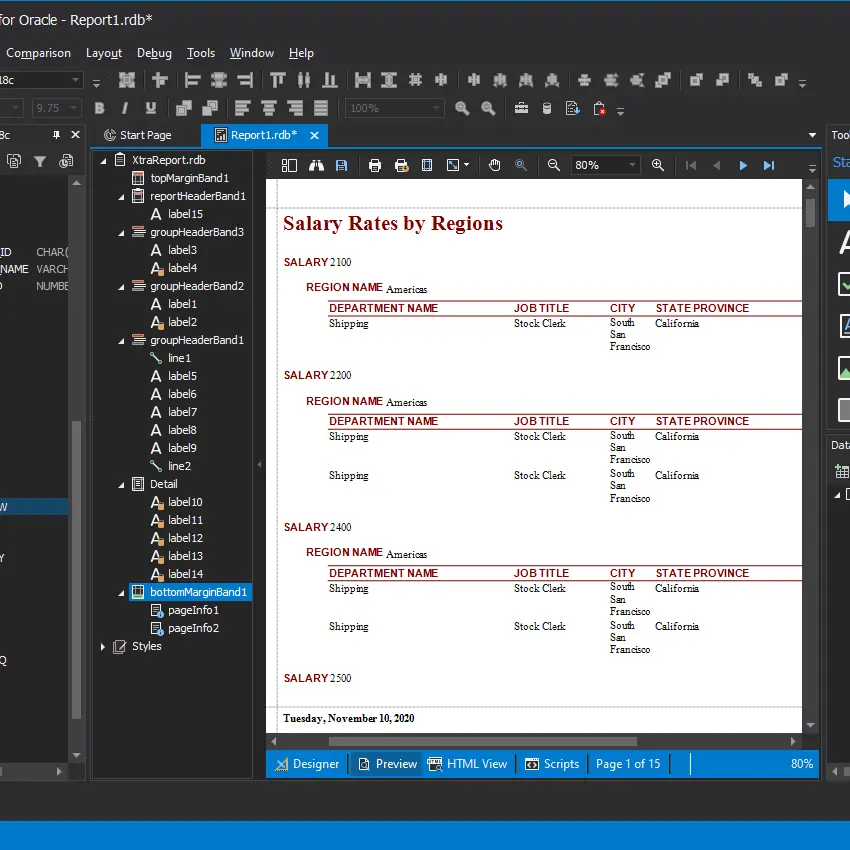Jump to the last preview page
Screen dimensions: 850x850
769,165
